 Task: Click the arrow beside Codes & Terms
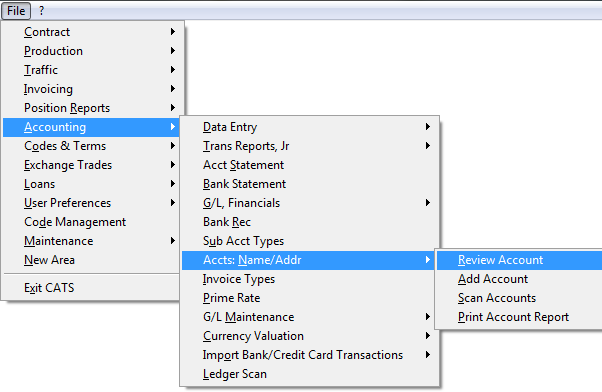pyautogui.click(x=173, y=146)
